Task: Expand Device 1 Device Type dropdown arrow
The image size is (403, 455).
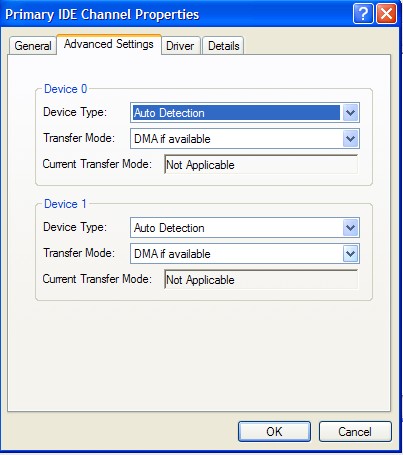Action: (350, 228)
